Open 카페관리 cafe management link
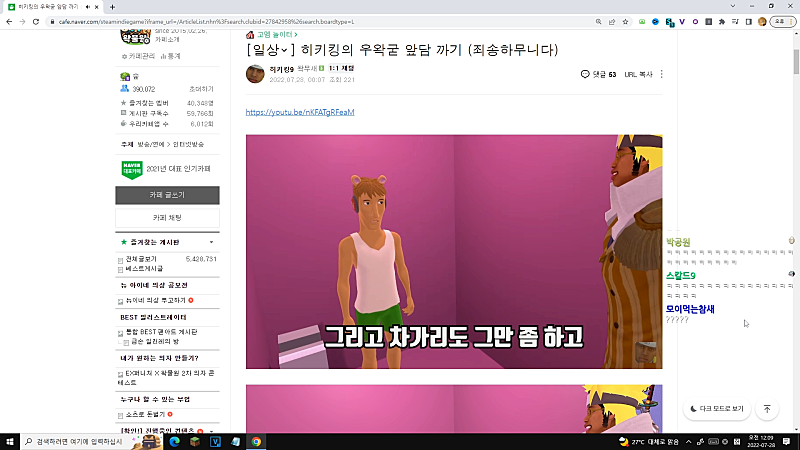This screenshot has height=450, width=800. [138, 56]
